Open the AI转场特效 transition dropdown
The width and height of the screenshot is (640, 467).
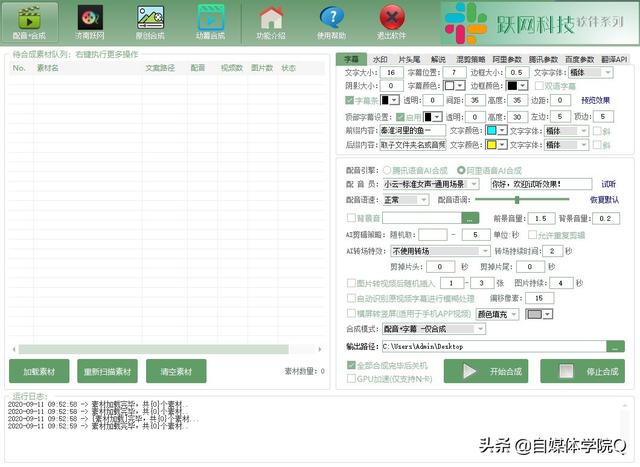[x=440, y=251]
